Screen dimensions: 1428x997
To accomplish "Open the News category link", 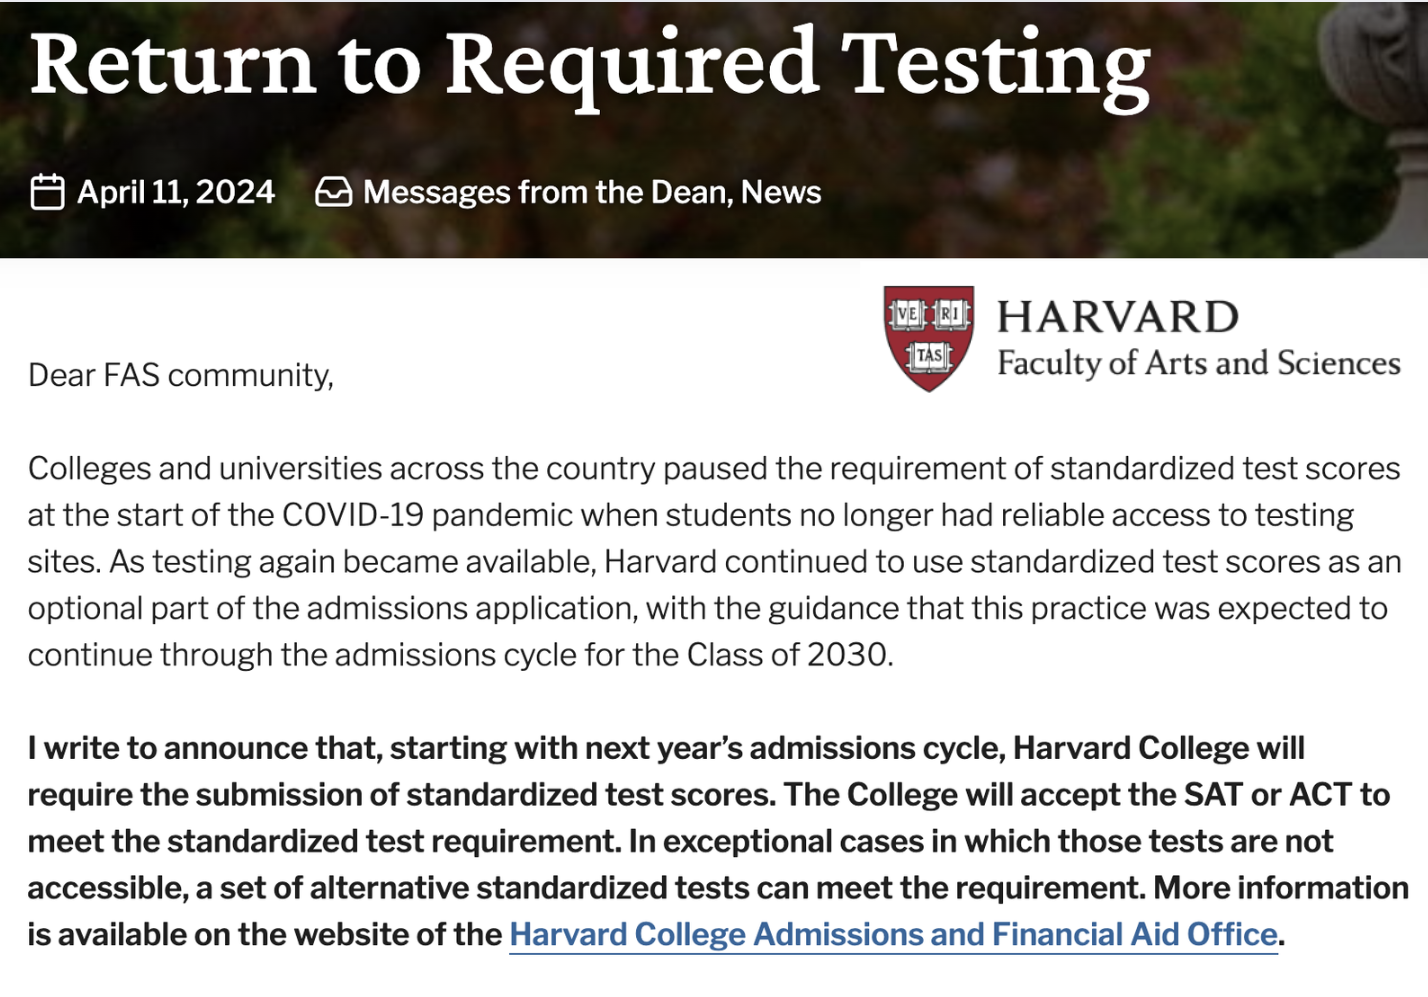I will [x=781, y=192].
